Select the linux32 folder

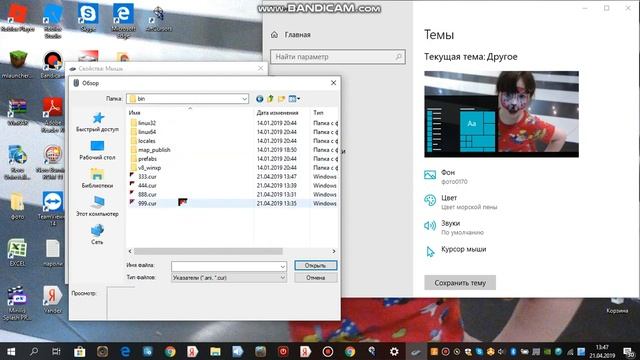coord(147,123)
